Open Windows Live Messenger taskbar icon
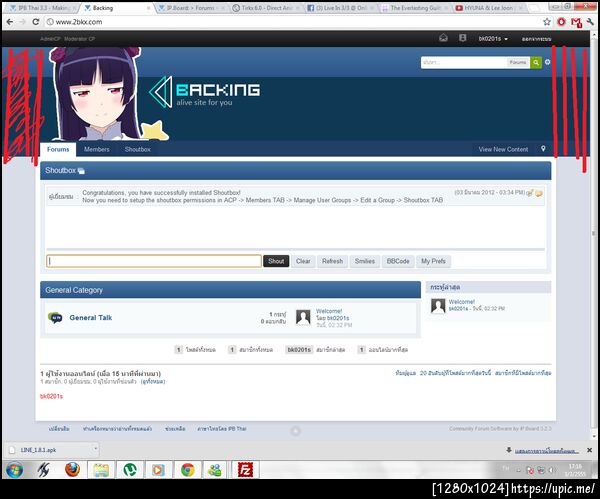This screenshot has width=600, height=499. click(216, 470)
